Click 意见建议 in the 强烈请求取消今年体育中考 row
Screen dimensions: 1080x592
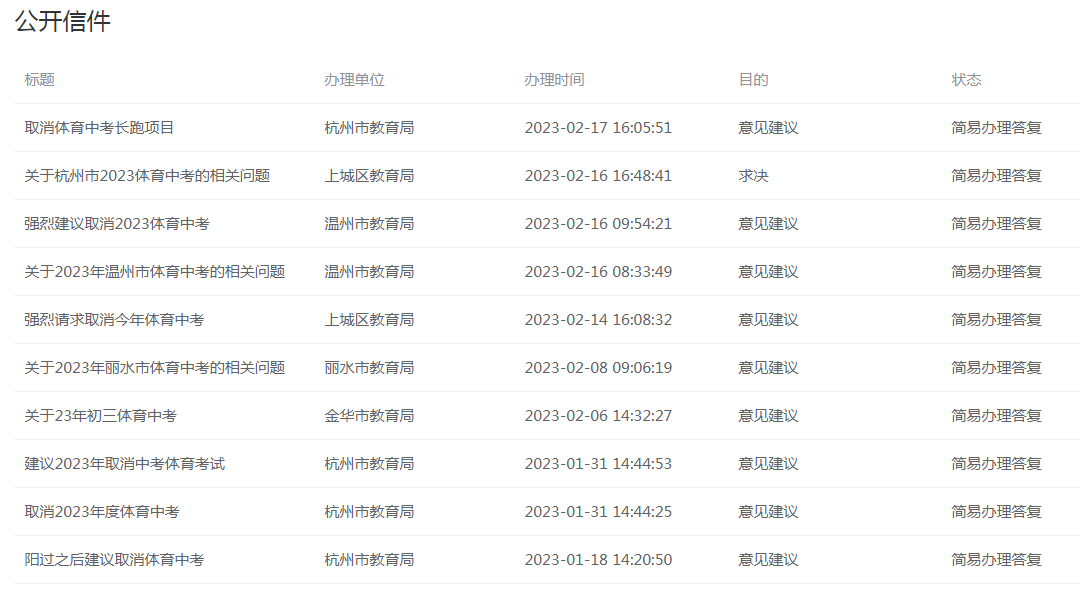pos(768,320)
